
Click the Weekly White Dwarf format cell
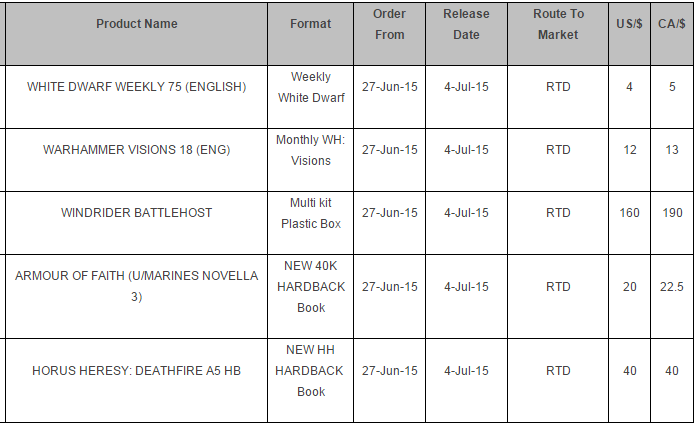point(310,87)
